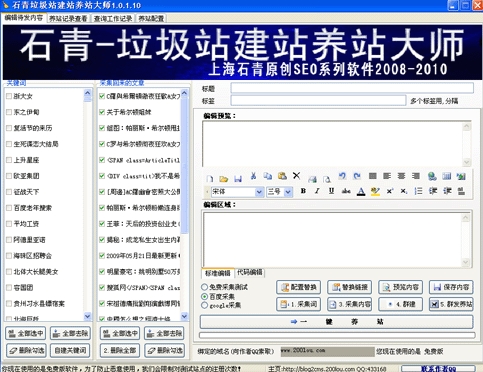Click keyword list scroll up arrow
The image size is (483, 372).
[x=87, y=93]
